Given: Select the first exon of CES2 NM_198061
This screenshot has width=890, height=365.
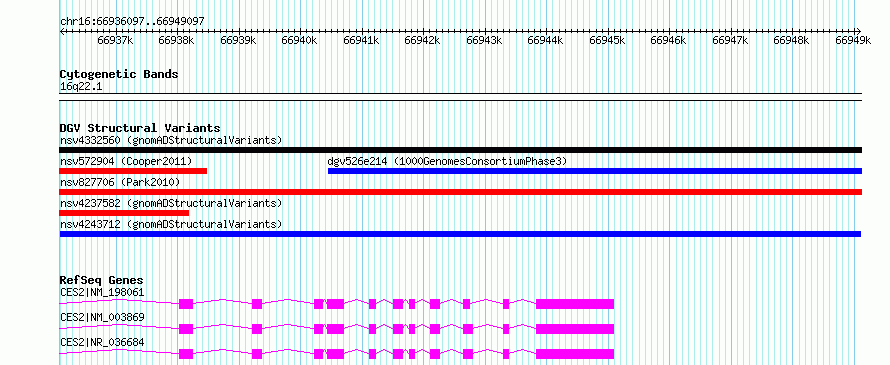Looking at the screenshot, I should pos(186,304).
